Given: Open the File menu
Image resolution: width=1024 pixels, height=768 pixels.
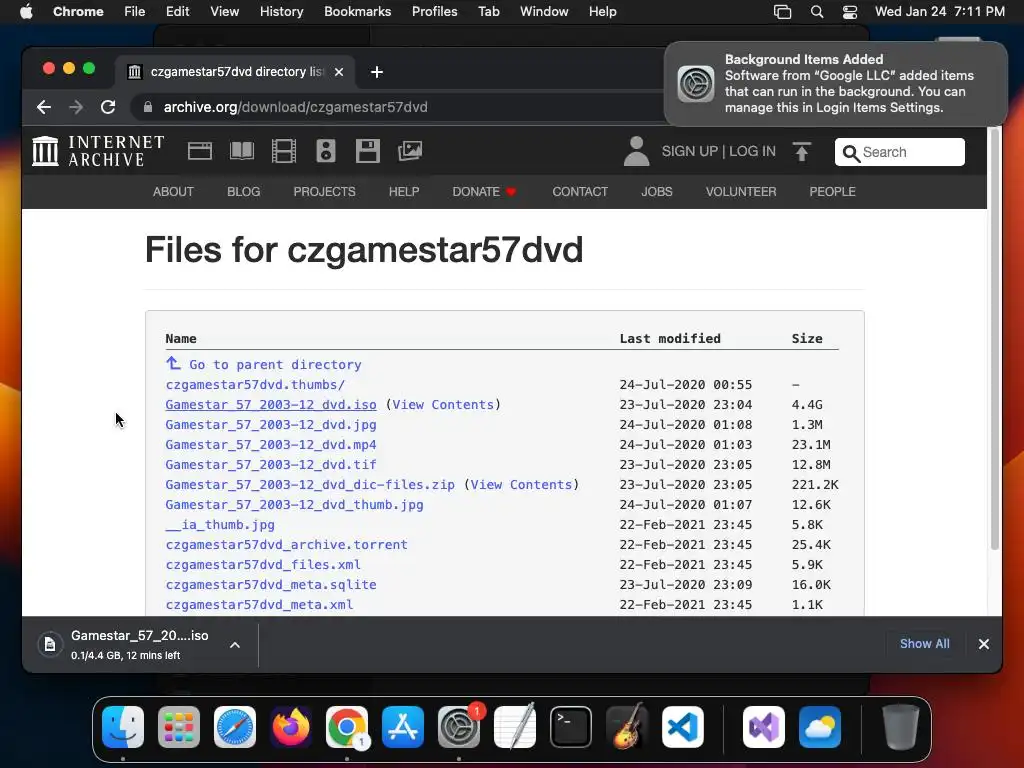Looking at the screenshot, I should 135,12.
